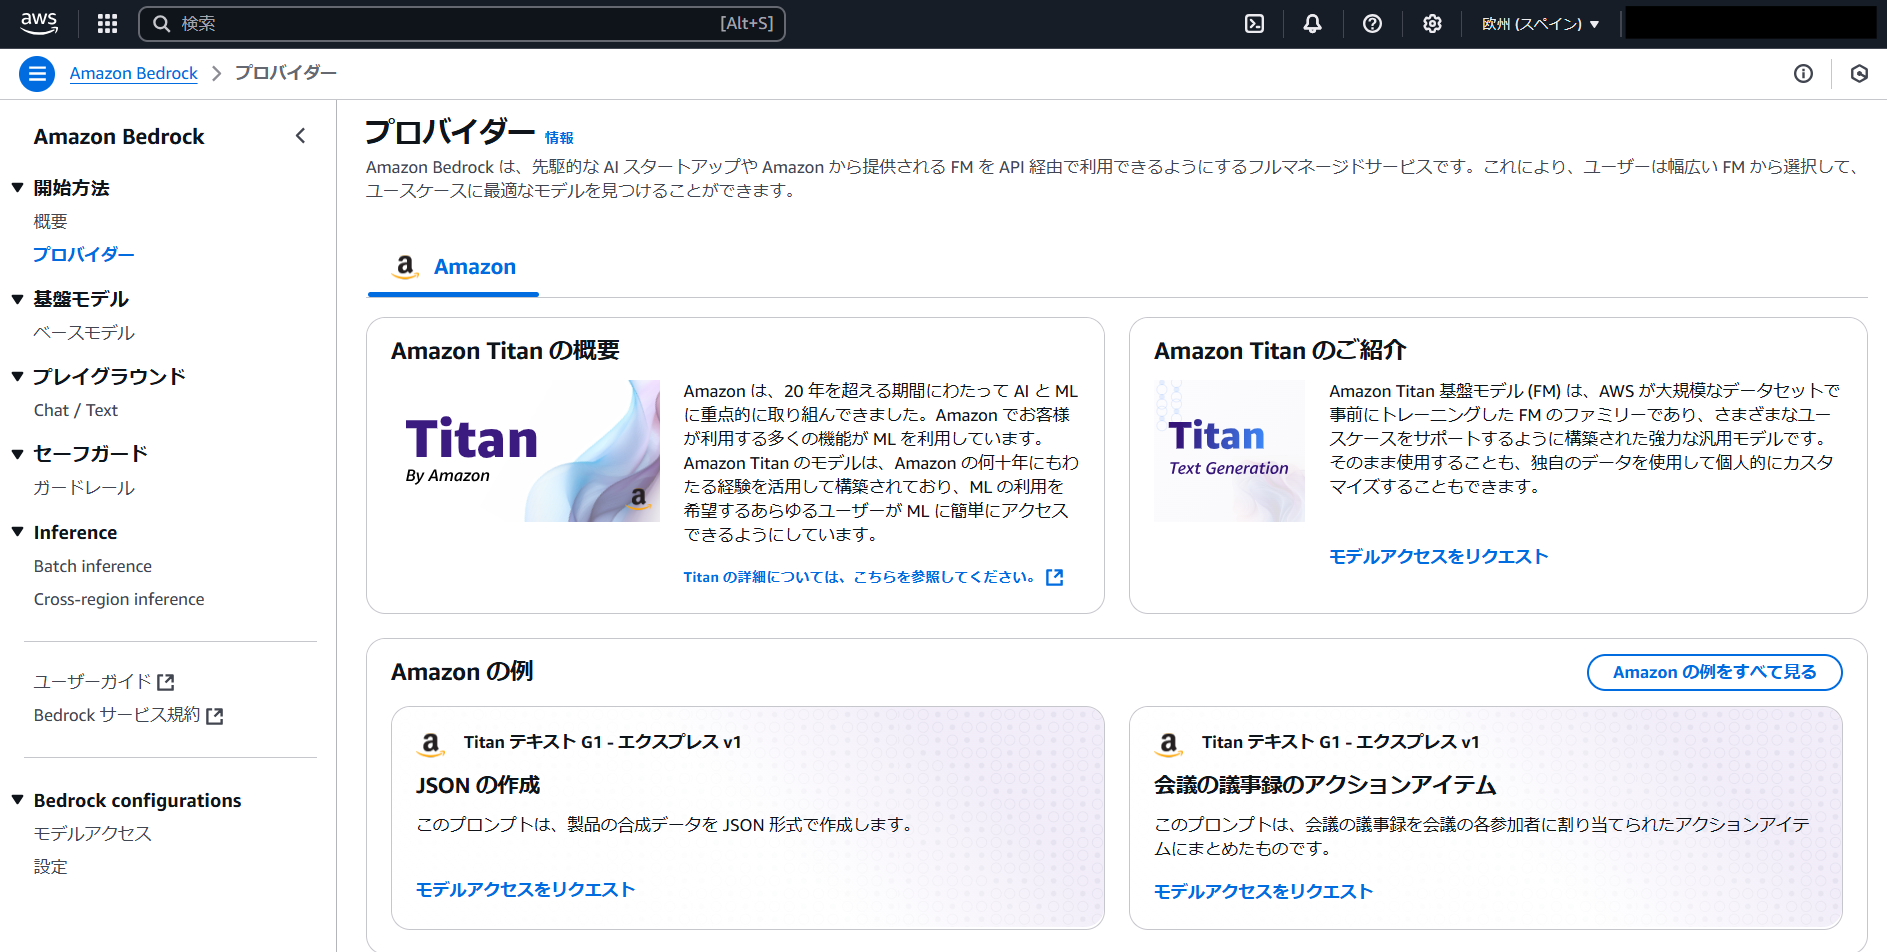Click the プロバイダー page heading
Screen dimensions: 1887x952
(x=450, y=132)
